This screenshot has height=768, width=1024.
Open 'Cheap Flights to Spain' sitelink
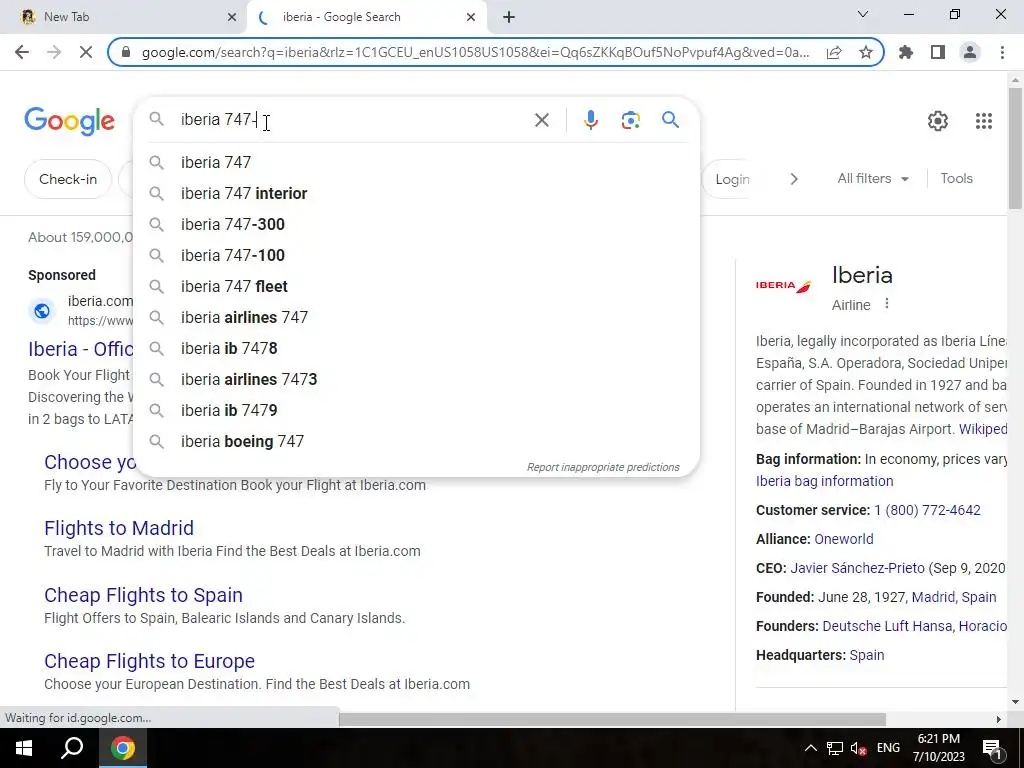pyautogui.click(x=143, y=595)
